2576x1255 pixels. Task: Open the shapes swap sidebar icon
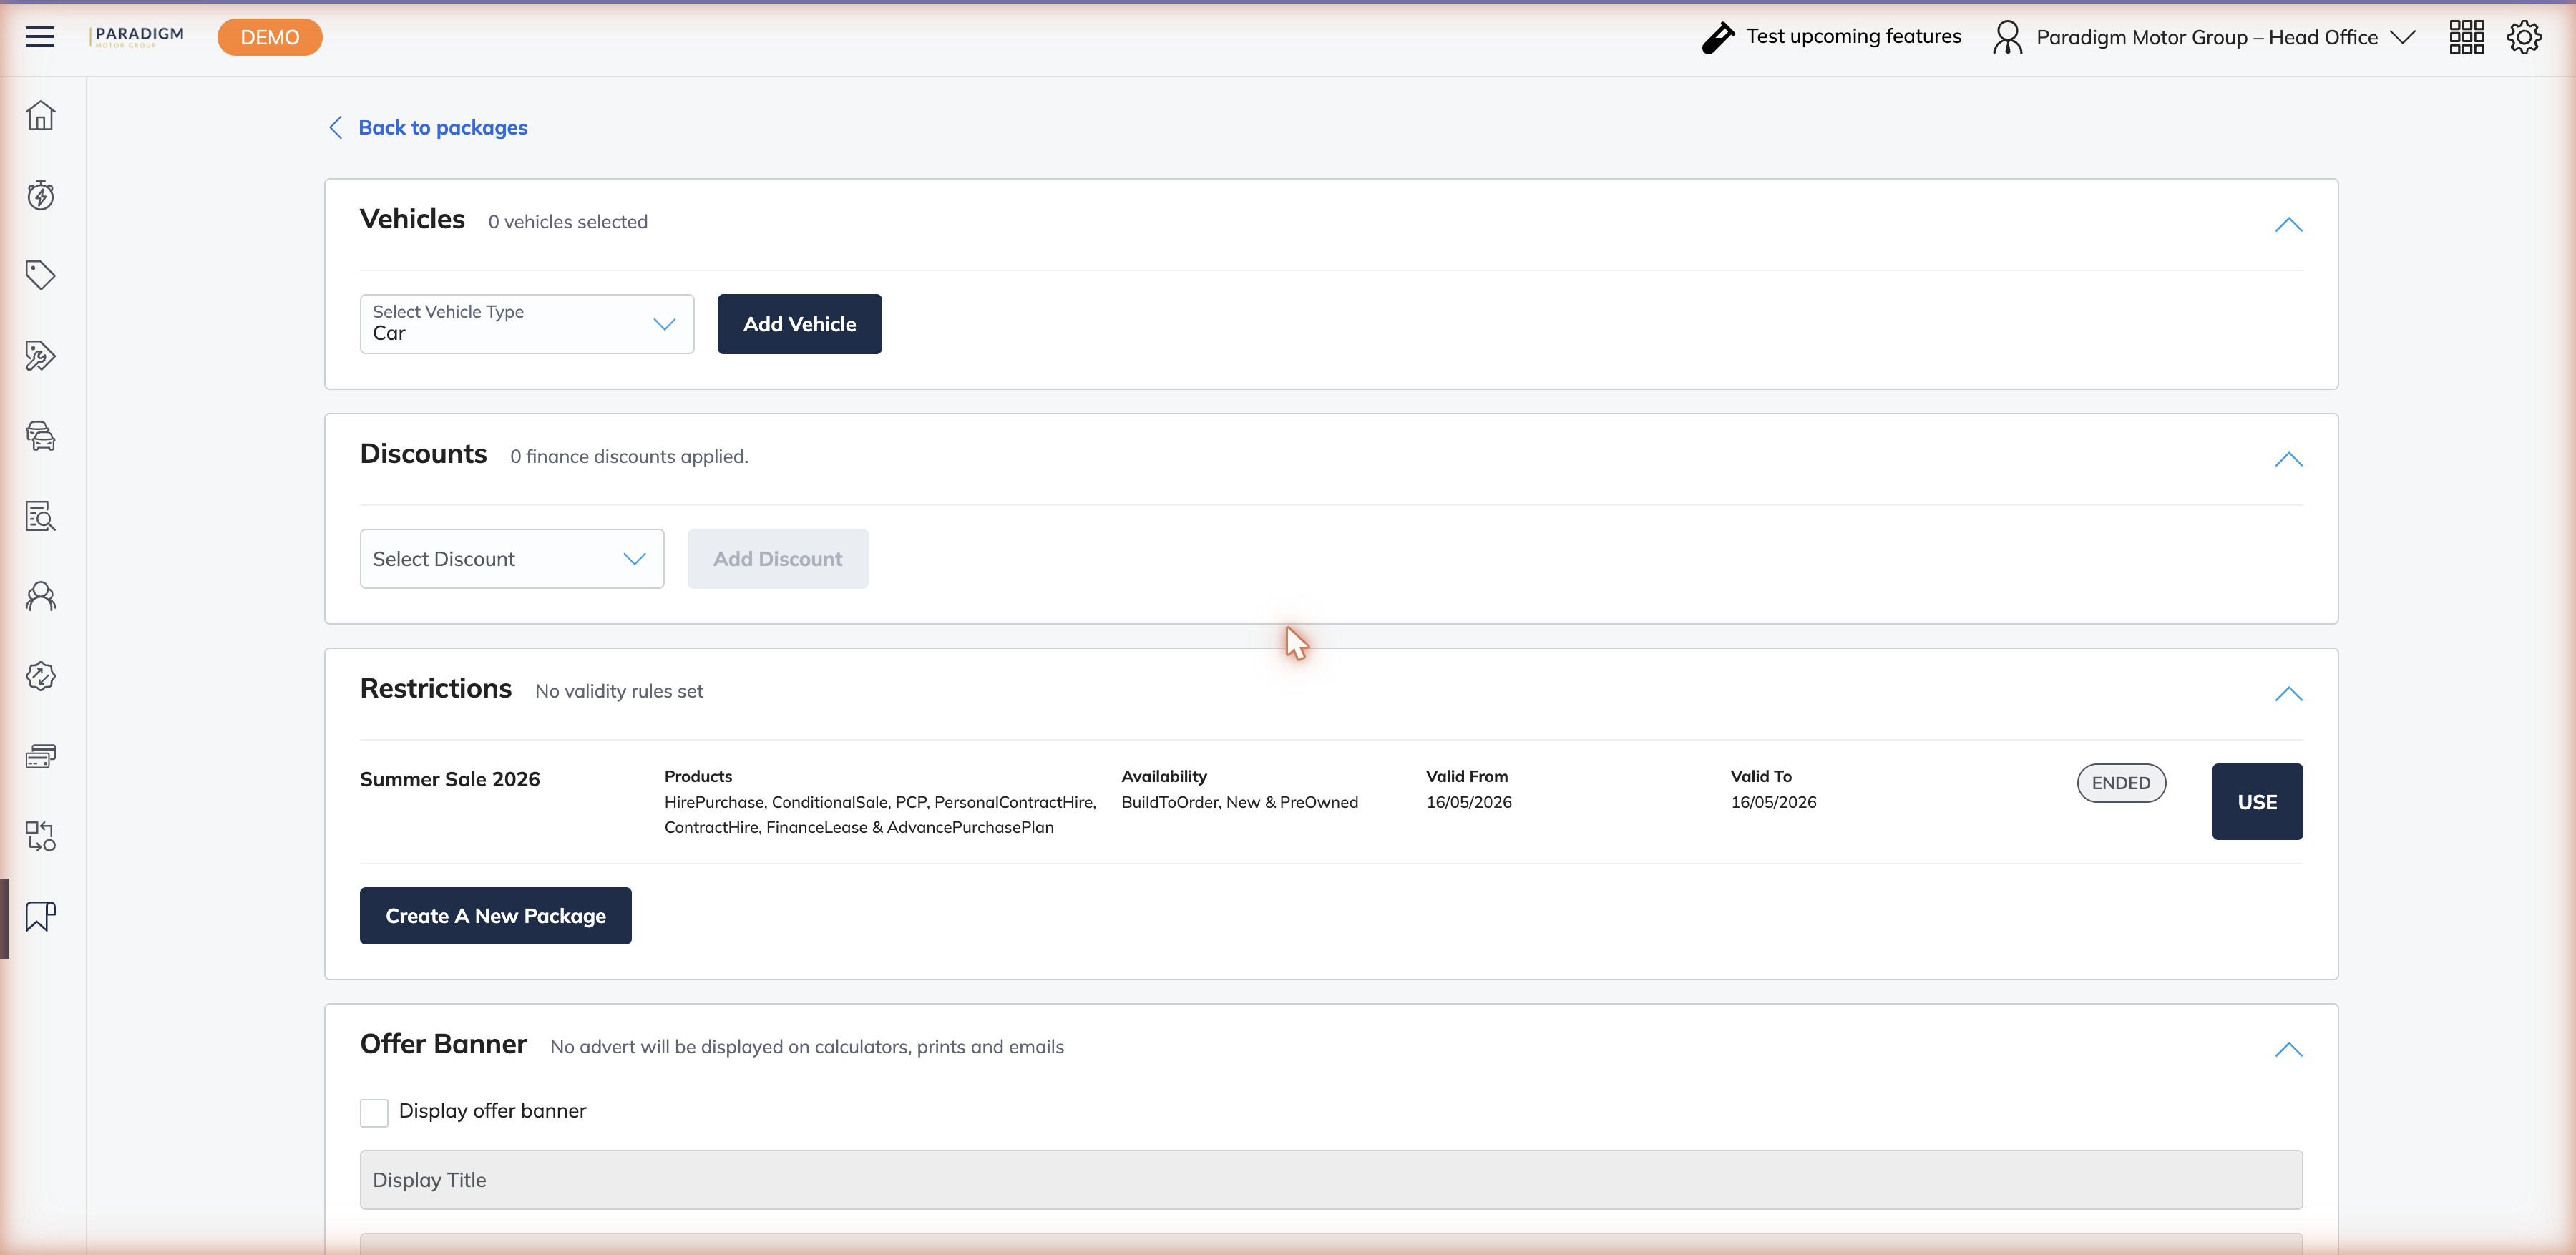(x=40, y=836)
